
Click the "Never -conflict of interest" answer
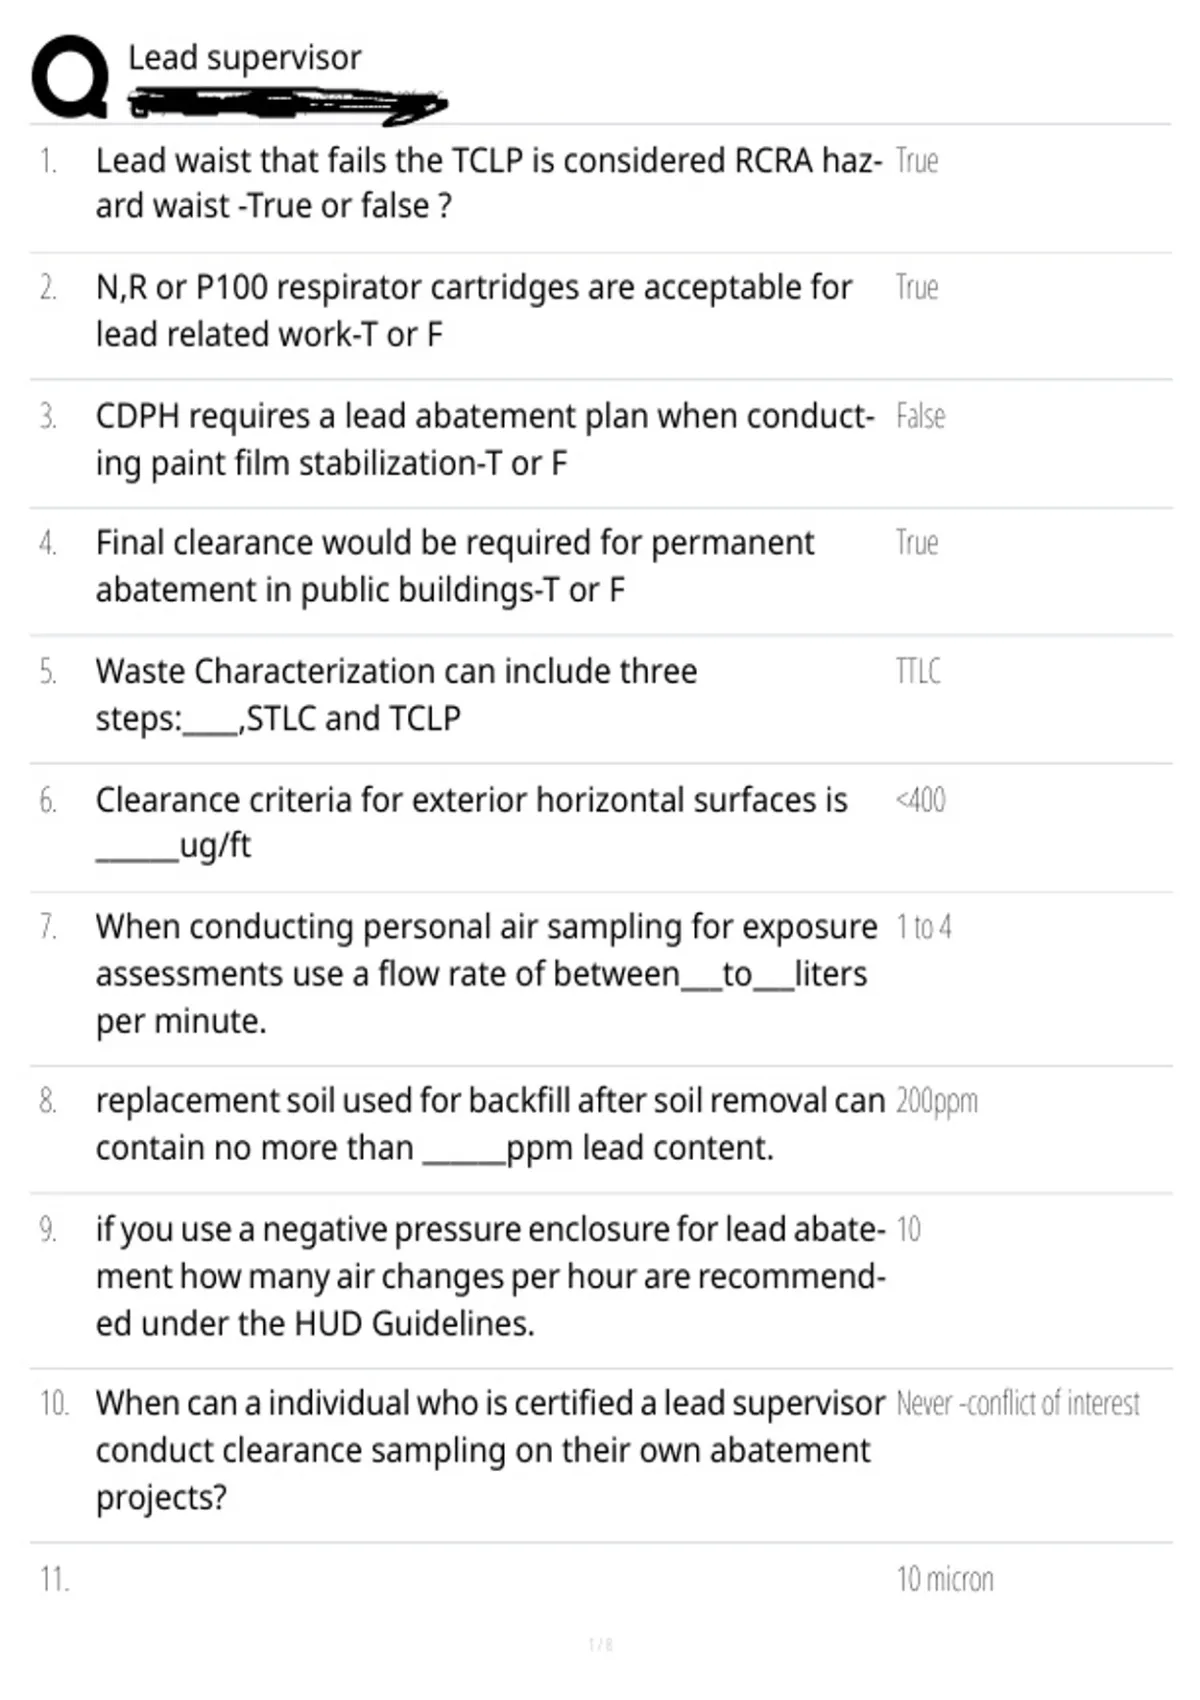pos(1018,1404)
